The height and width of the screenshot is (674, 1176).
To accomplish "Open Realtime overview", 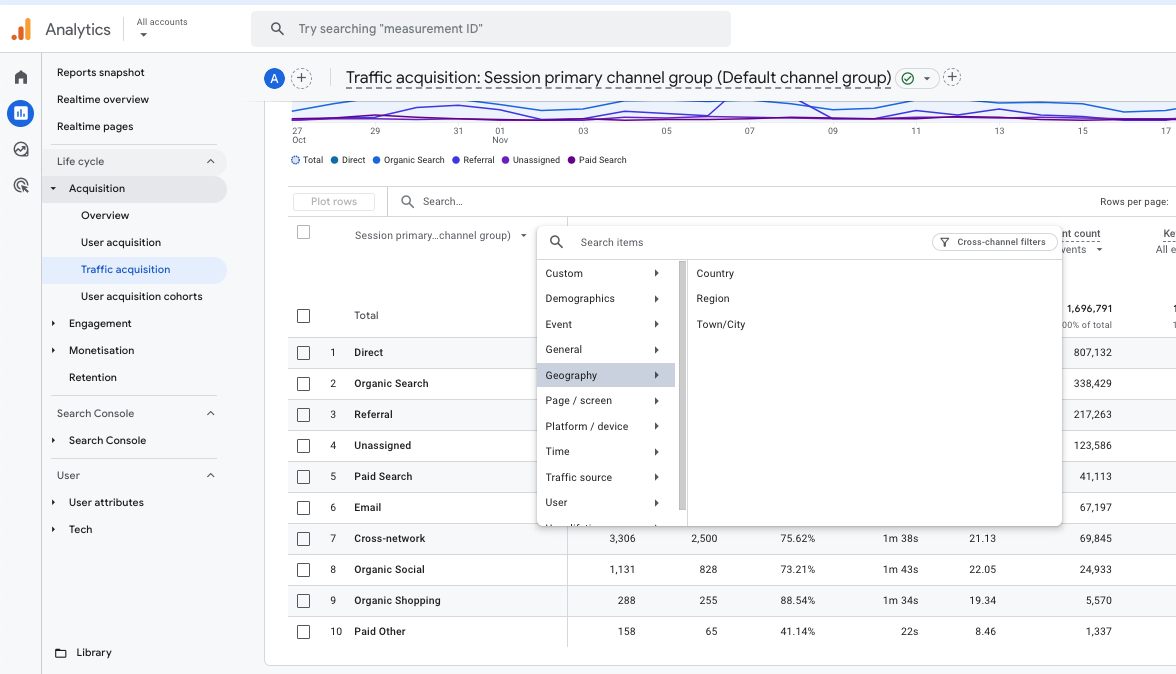I will pyautogui.click(x=103, y=100).
